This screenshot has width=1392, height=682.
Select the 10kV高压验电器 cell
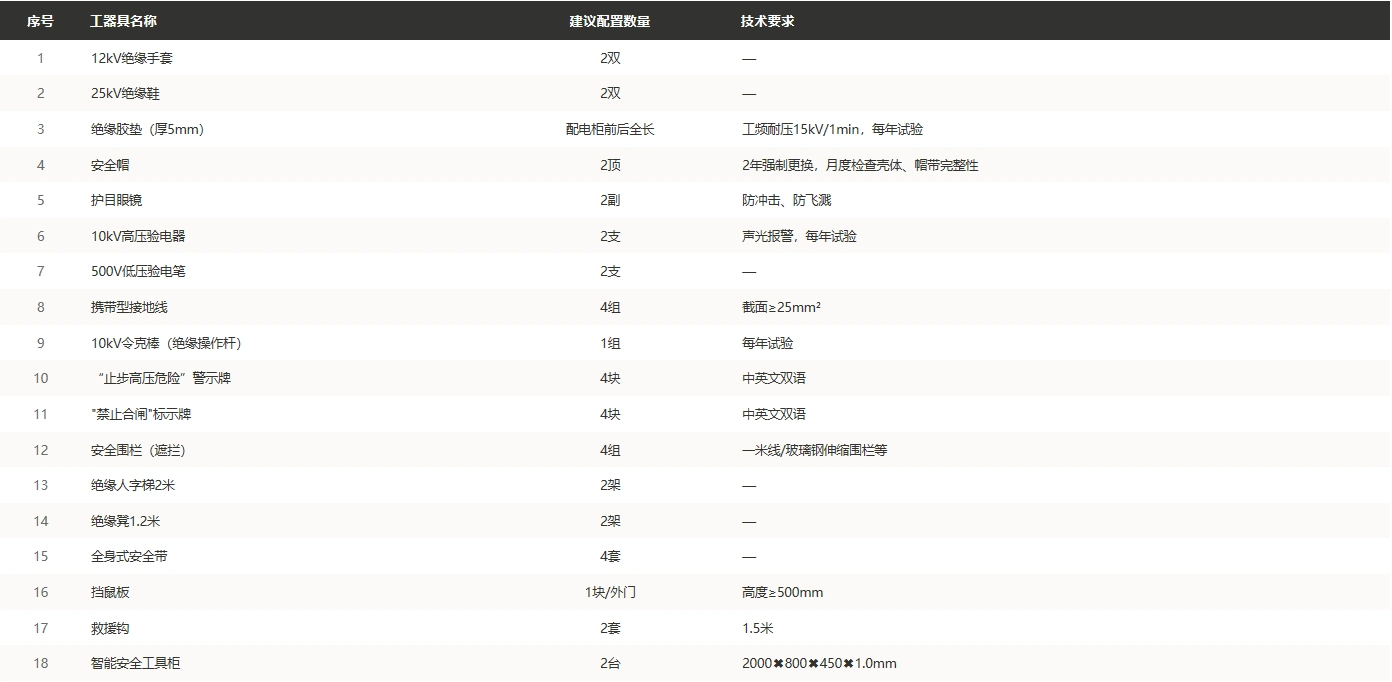(138, 236)
